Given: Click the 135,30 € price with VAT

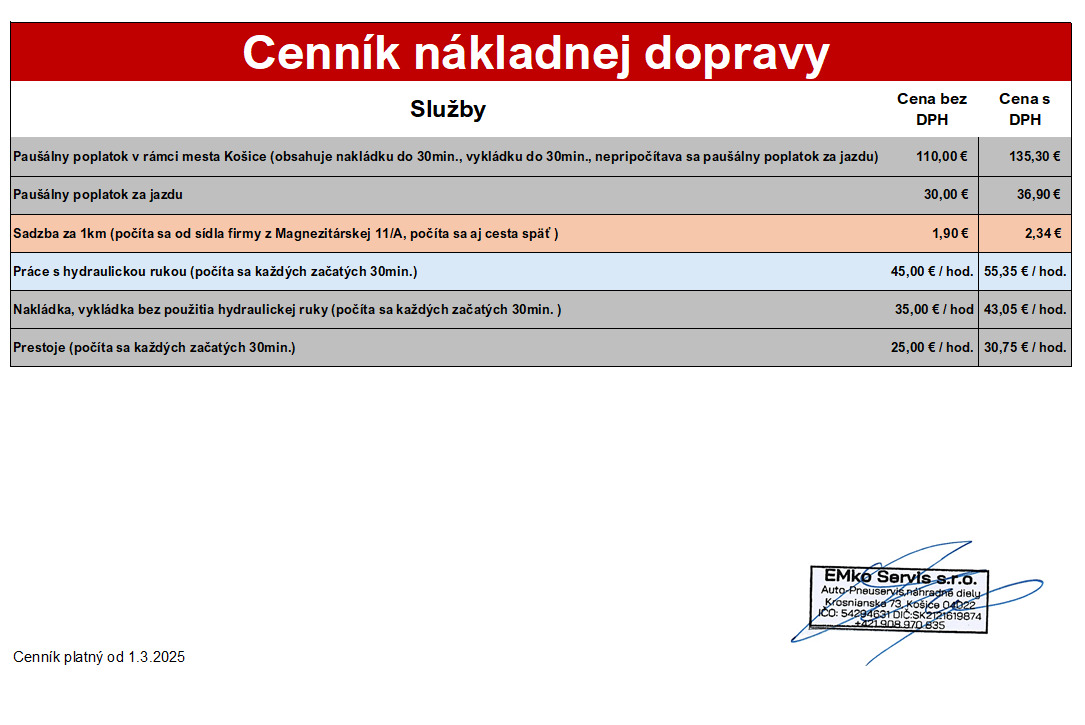Looking at the screenshot, I should pos(1034,156).
